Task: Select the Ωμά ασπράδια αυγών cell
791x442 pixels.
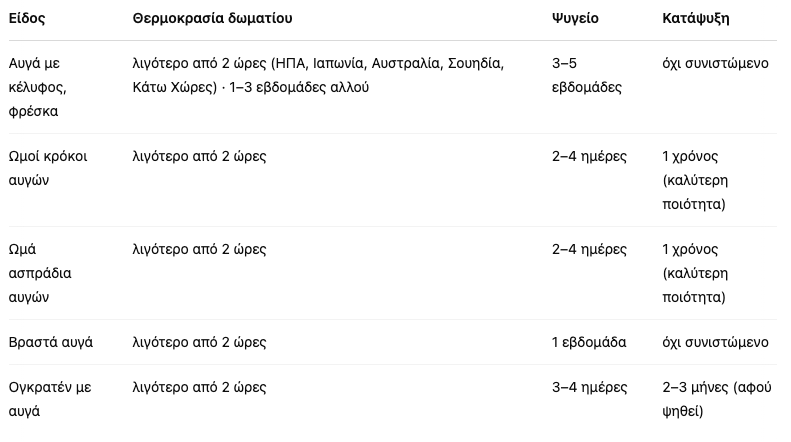Action: pyautogui.click(x=40, y=273)
